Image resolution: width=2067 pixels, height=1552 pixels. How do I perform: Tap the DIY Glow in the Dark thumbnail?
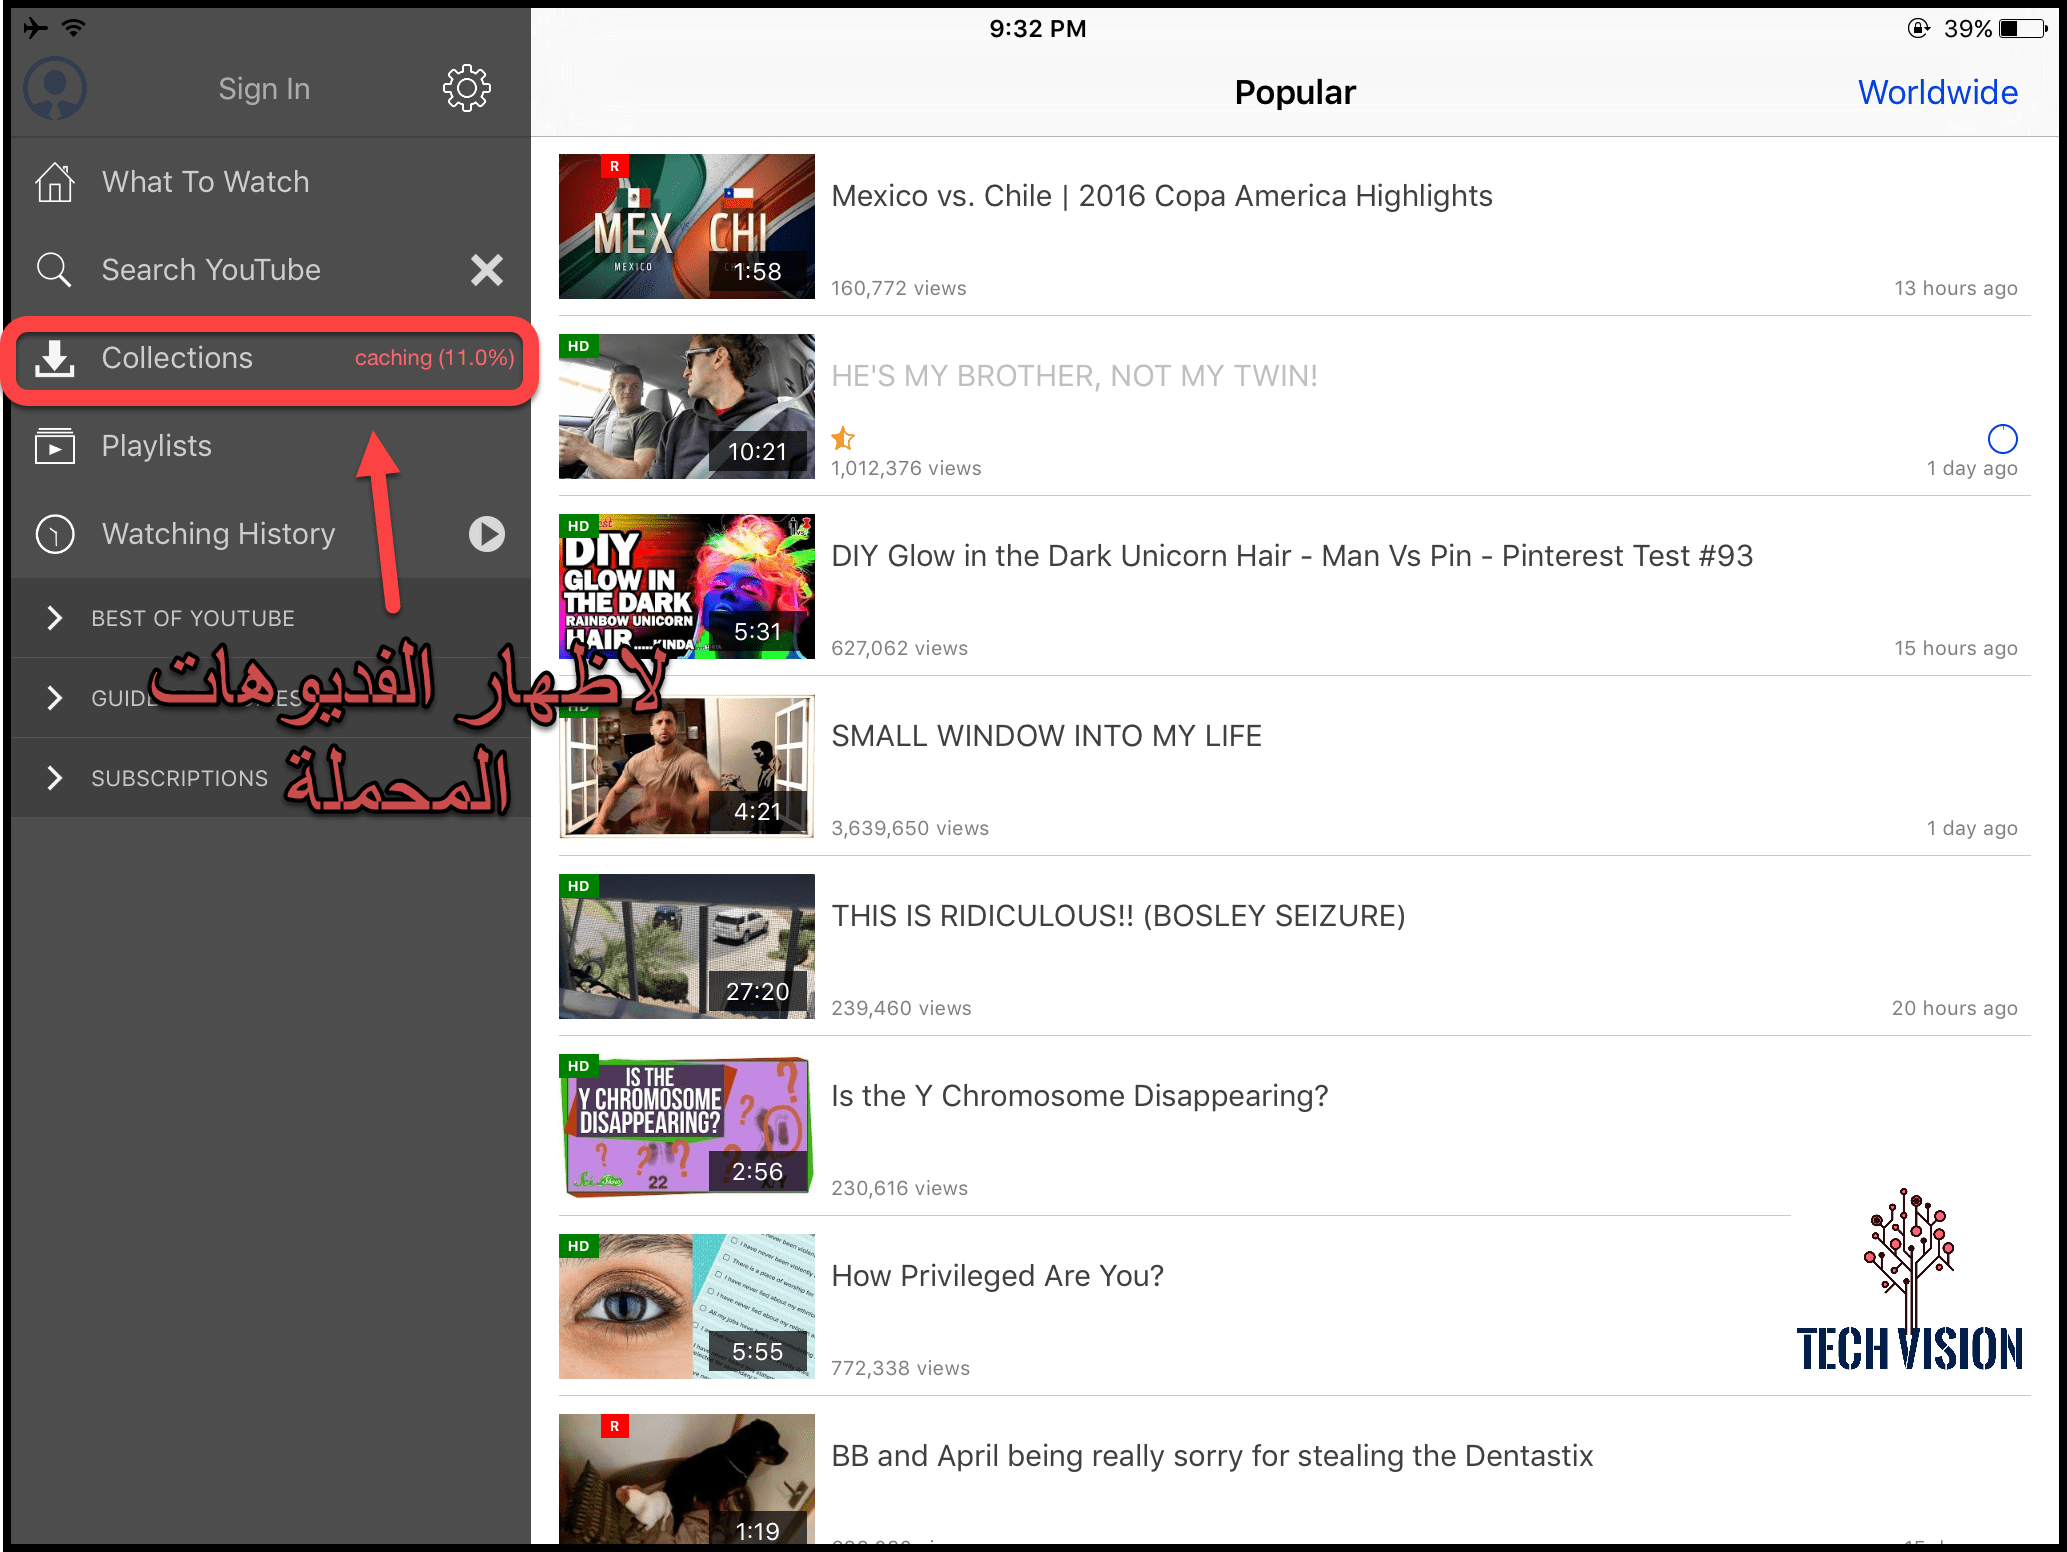click(x=687, y=587)
